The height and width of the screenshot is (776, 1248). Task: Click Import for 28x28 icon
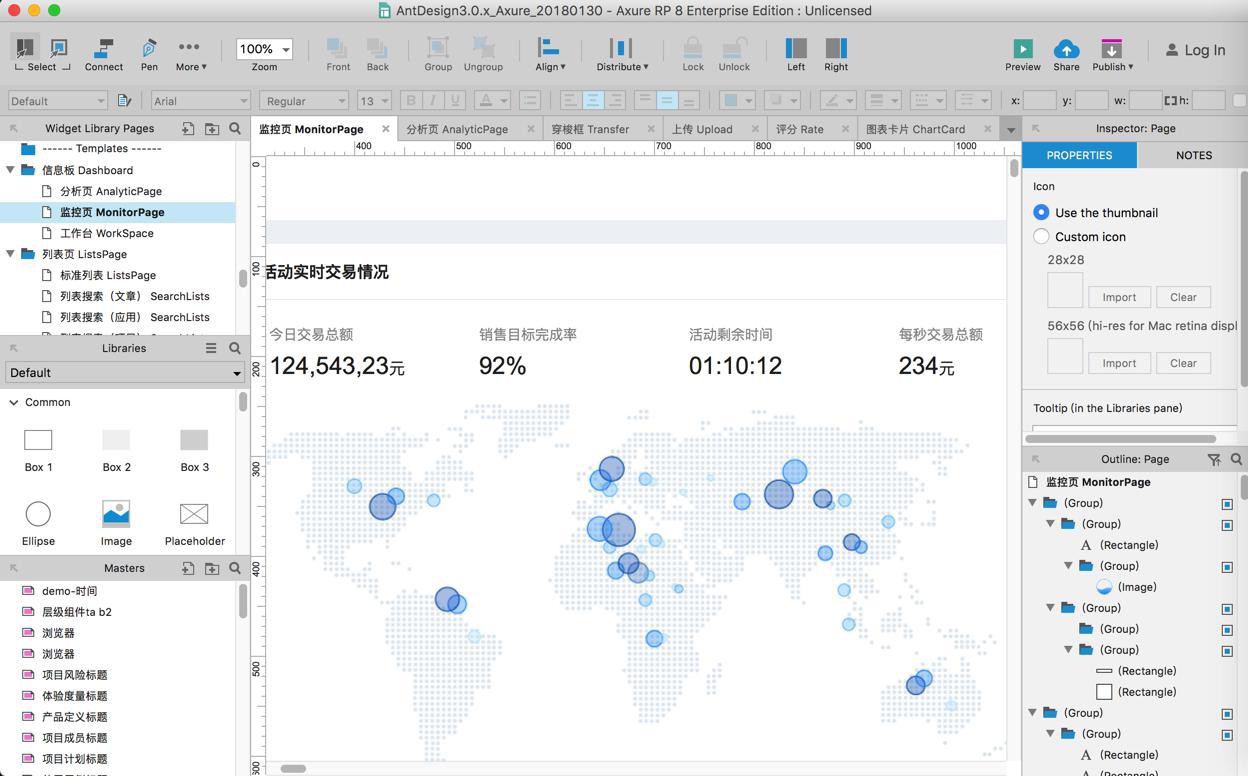coord(1119,297)
